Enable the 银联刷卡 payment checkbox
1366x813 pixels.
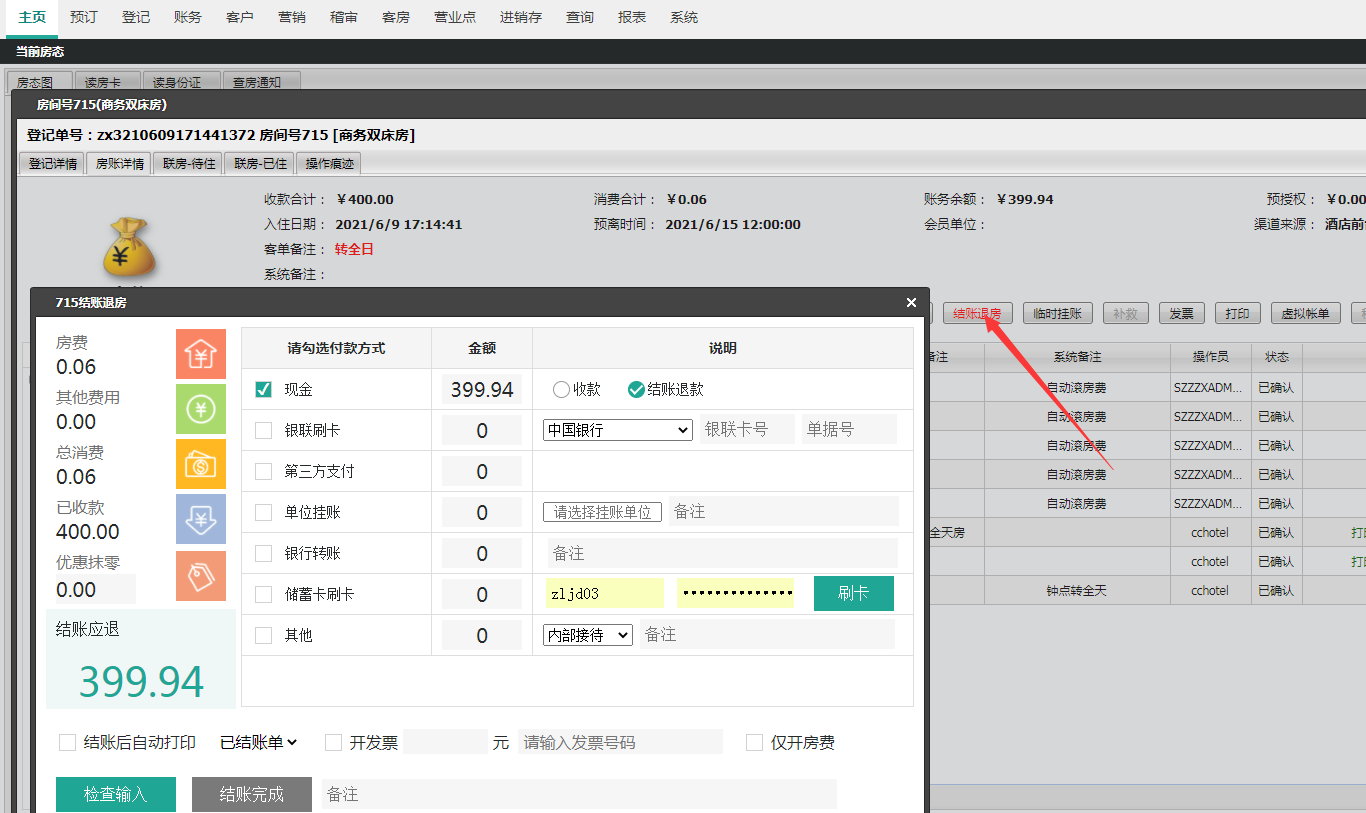pyautogui.click(x=264, y=430)
